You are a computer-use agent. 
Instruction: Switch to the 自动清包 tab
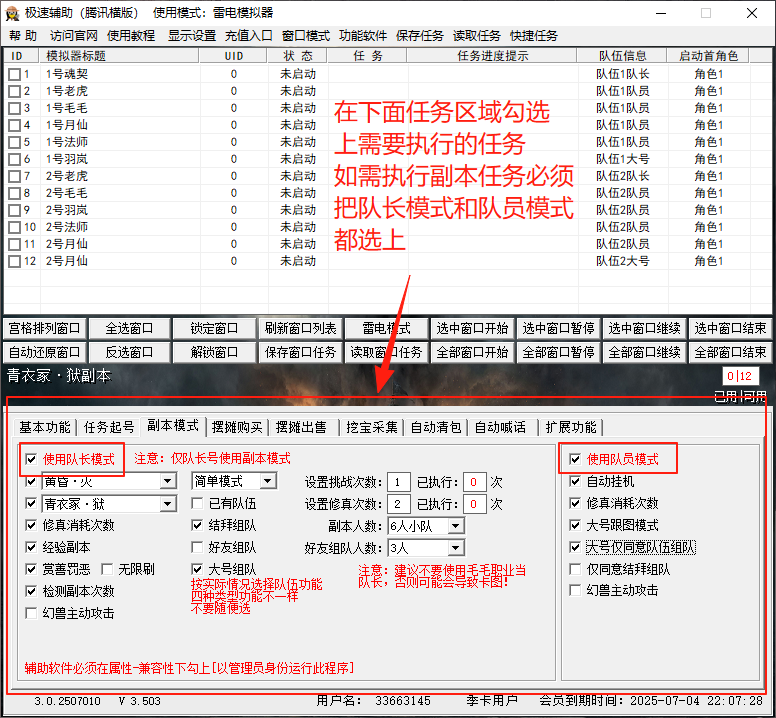pos(436,427)
